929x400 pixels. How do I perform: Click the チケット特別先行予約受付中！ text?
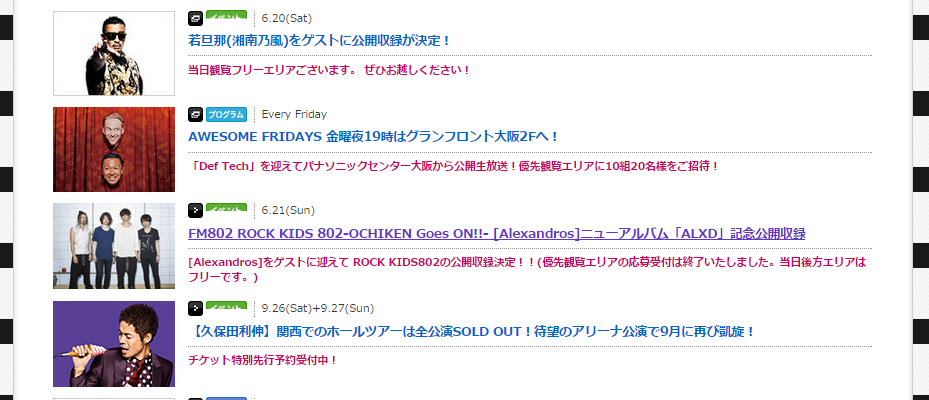click(262, 360)
